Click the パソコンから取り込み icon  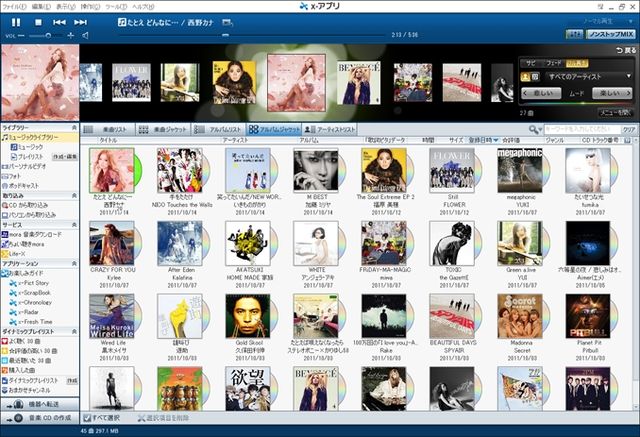click(5, 215)
